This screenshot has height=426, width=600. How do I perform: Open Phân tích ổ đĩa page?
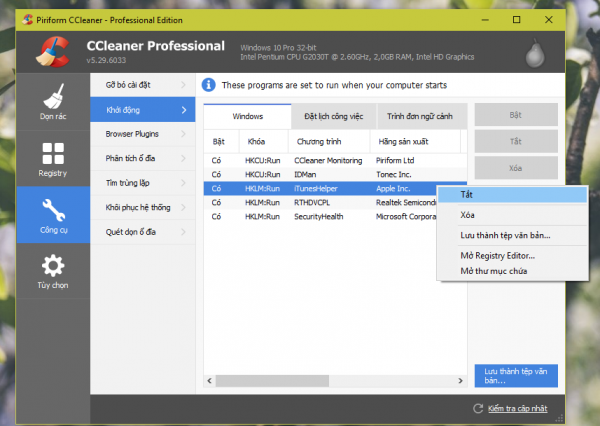tap(143, 158)
